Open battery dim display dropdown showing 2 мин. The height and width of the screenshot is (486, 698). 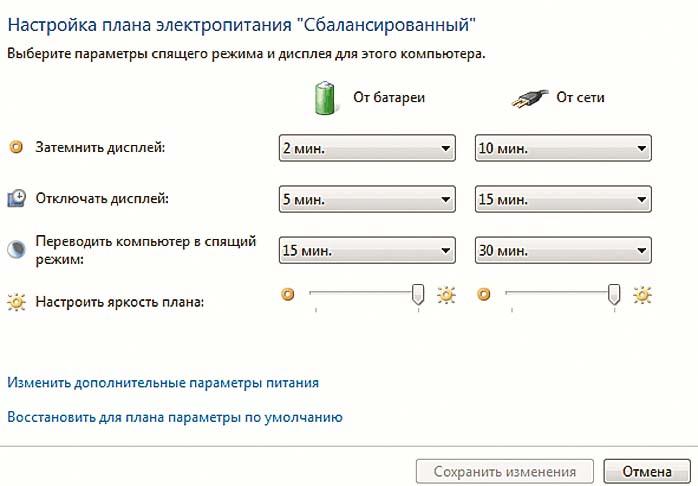(x=366, y=149)
